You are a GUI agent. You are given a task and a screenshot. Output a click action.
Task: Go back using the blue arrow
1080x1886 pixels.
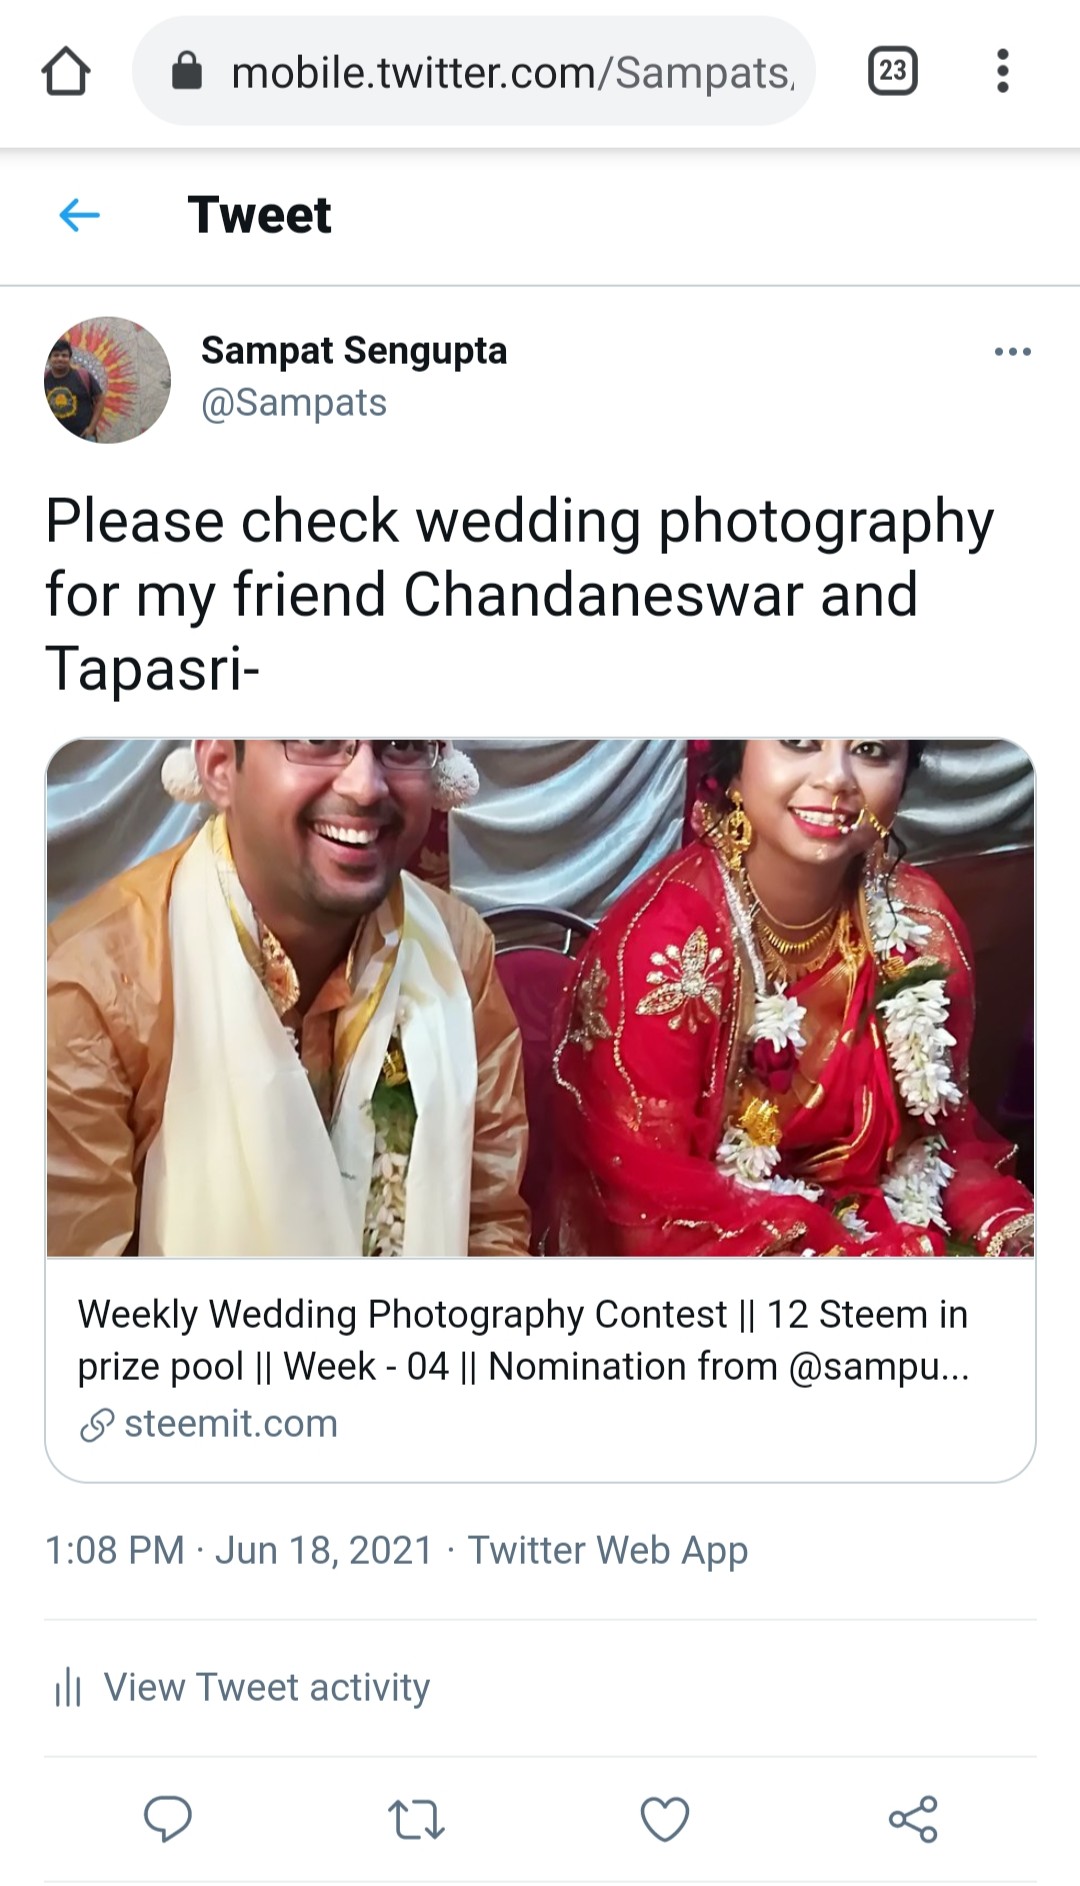(x=79, y=214)
